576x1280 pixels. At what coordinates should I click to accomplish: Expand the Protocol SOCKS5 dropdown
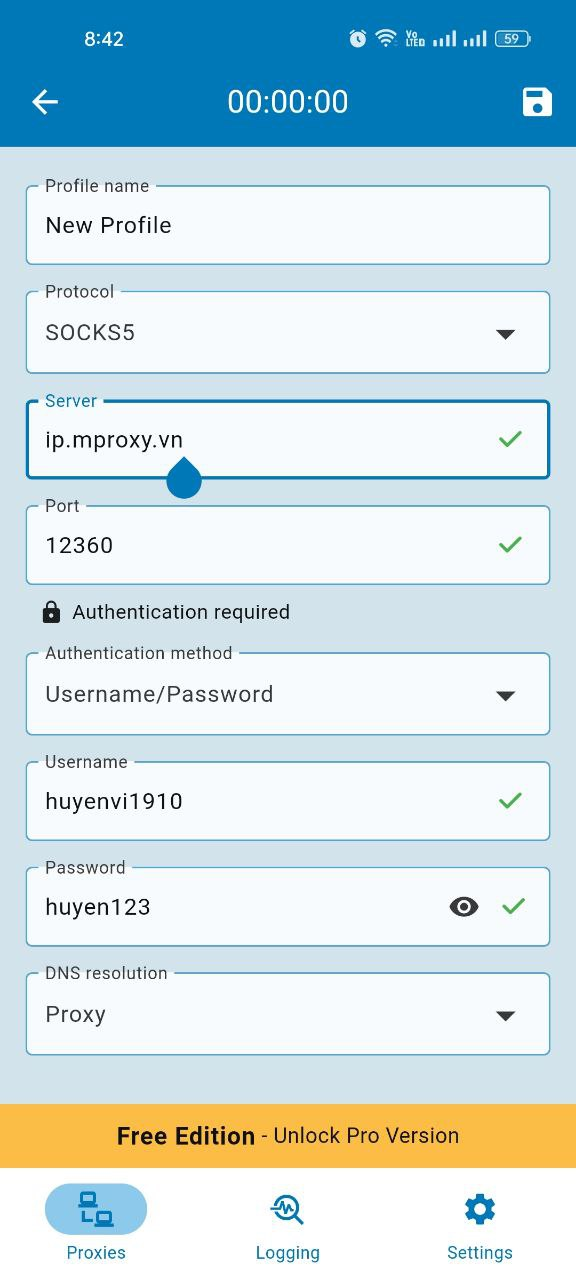coord(288,332)
